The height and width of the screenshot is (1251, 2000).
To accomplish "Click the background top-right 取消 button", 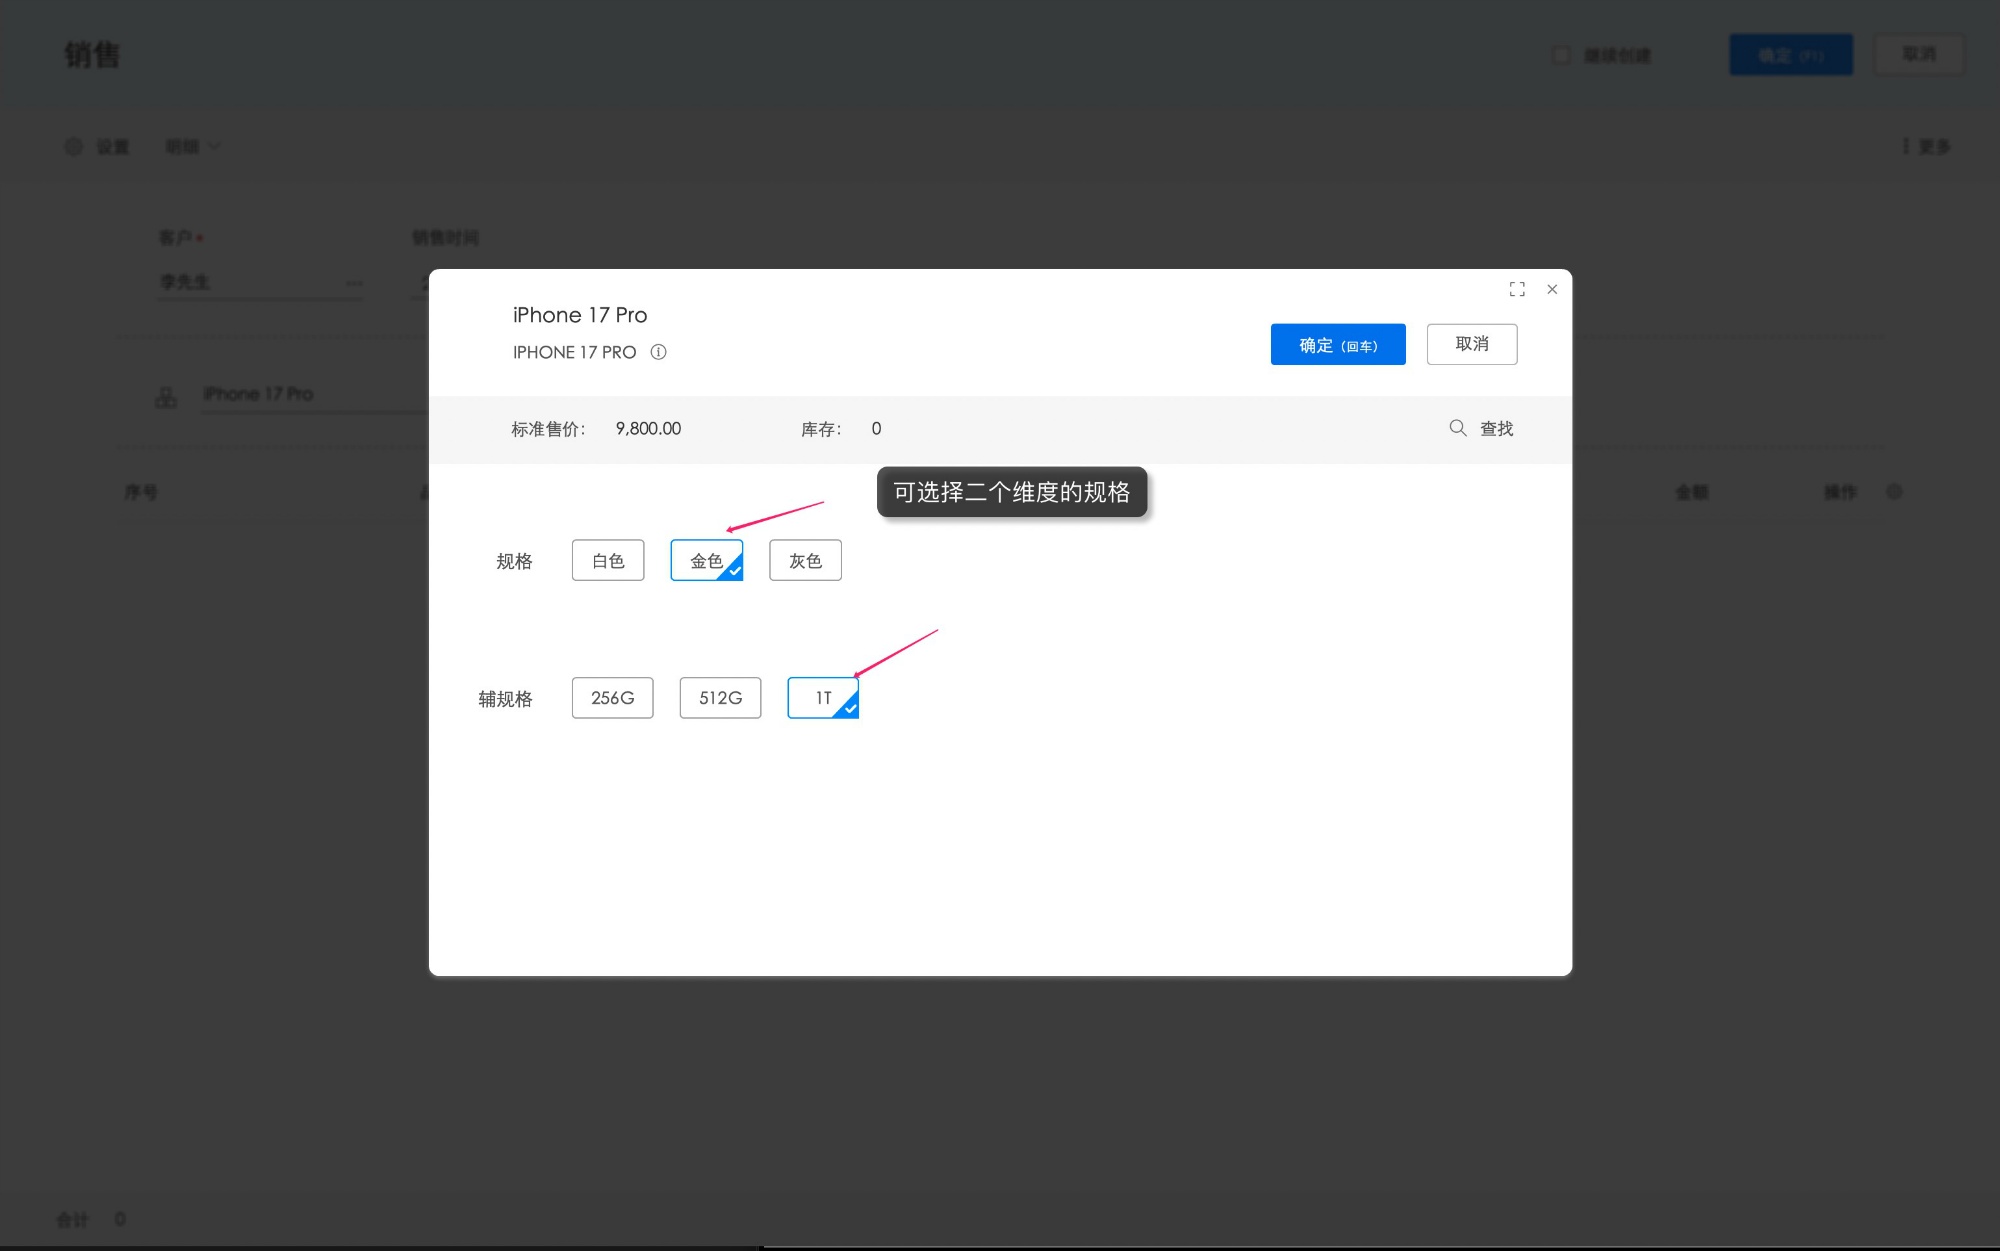I will 1919,54.
